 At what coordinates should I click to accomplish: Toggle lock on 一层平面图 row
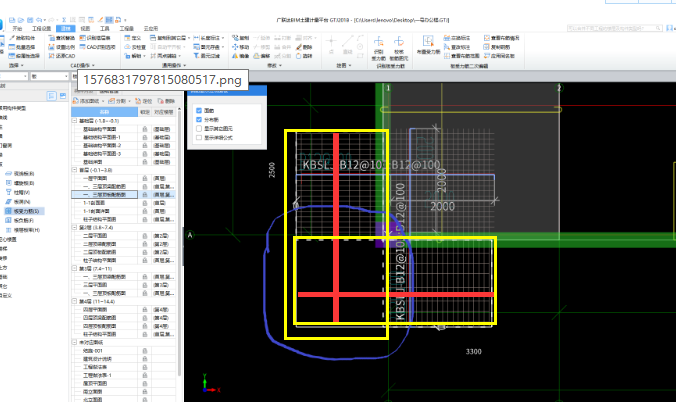(145, 178)
